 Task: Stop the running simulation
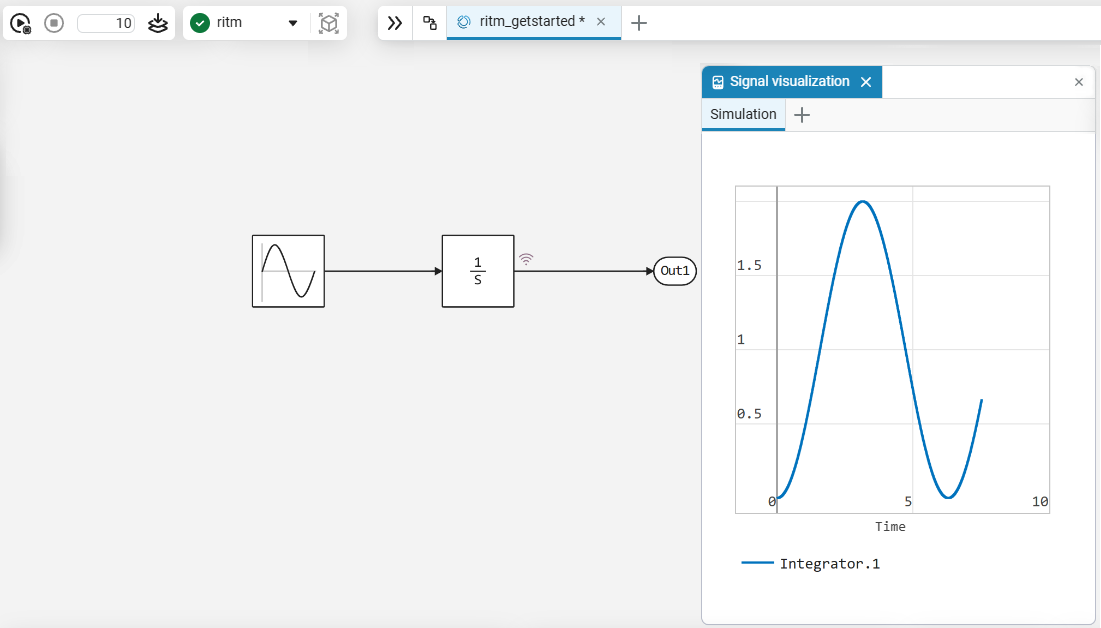[x=54, y=23]
